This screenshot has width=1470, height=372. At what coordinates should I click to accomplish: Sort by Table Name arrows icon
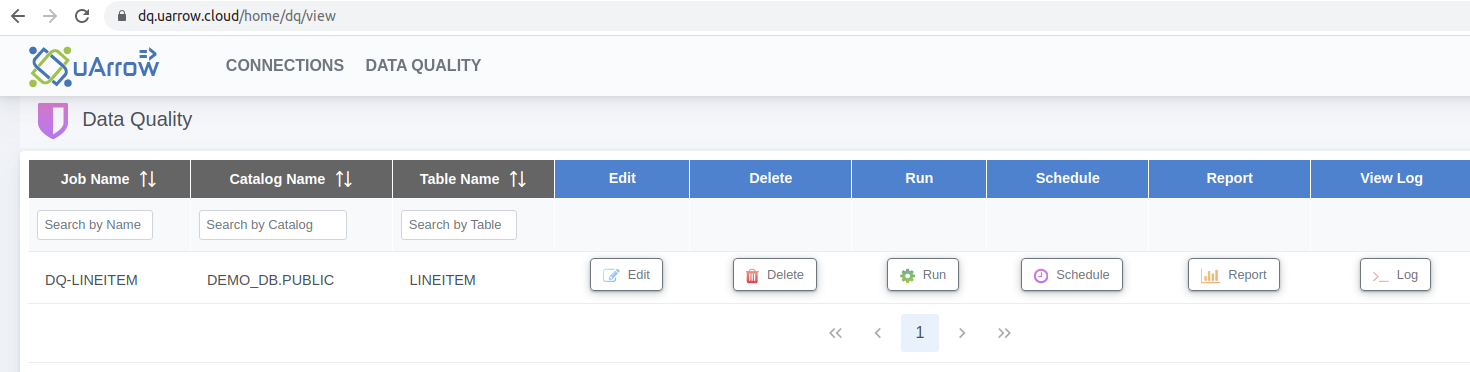click(518, 179)
